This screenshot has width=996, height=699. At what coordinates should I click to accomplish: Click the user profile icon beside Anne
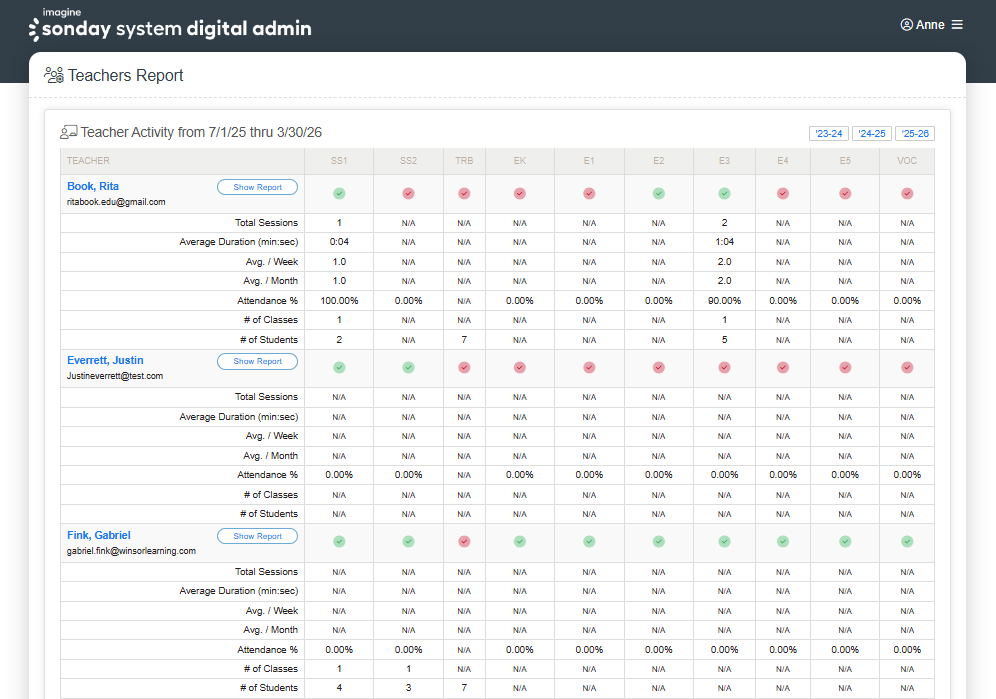(x=907, y=24)
